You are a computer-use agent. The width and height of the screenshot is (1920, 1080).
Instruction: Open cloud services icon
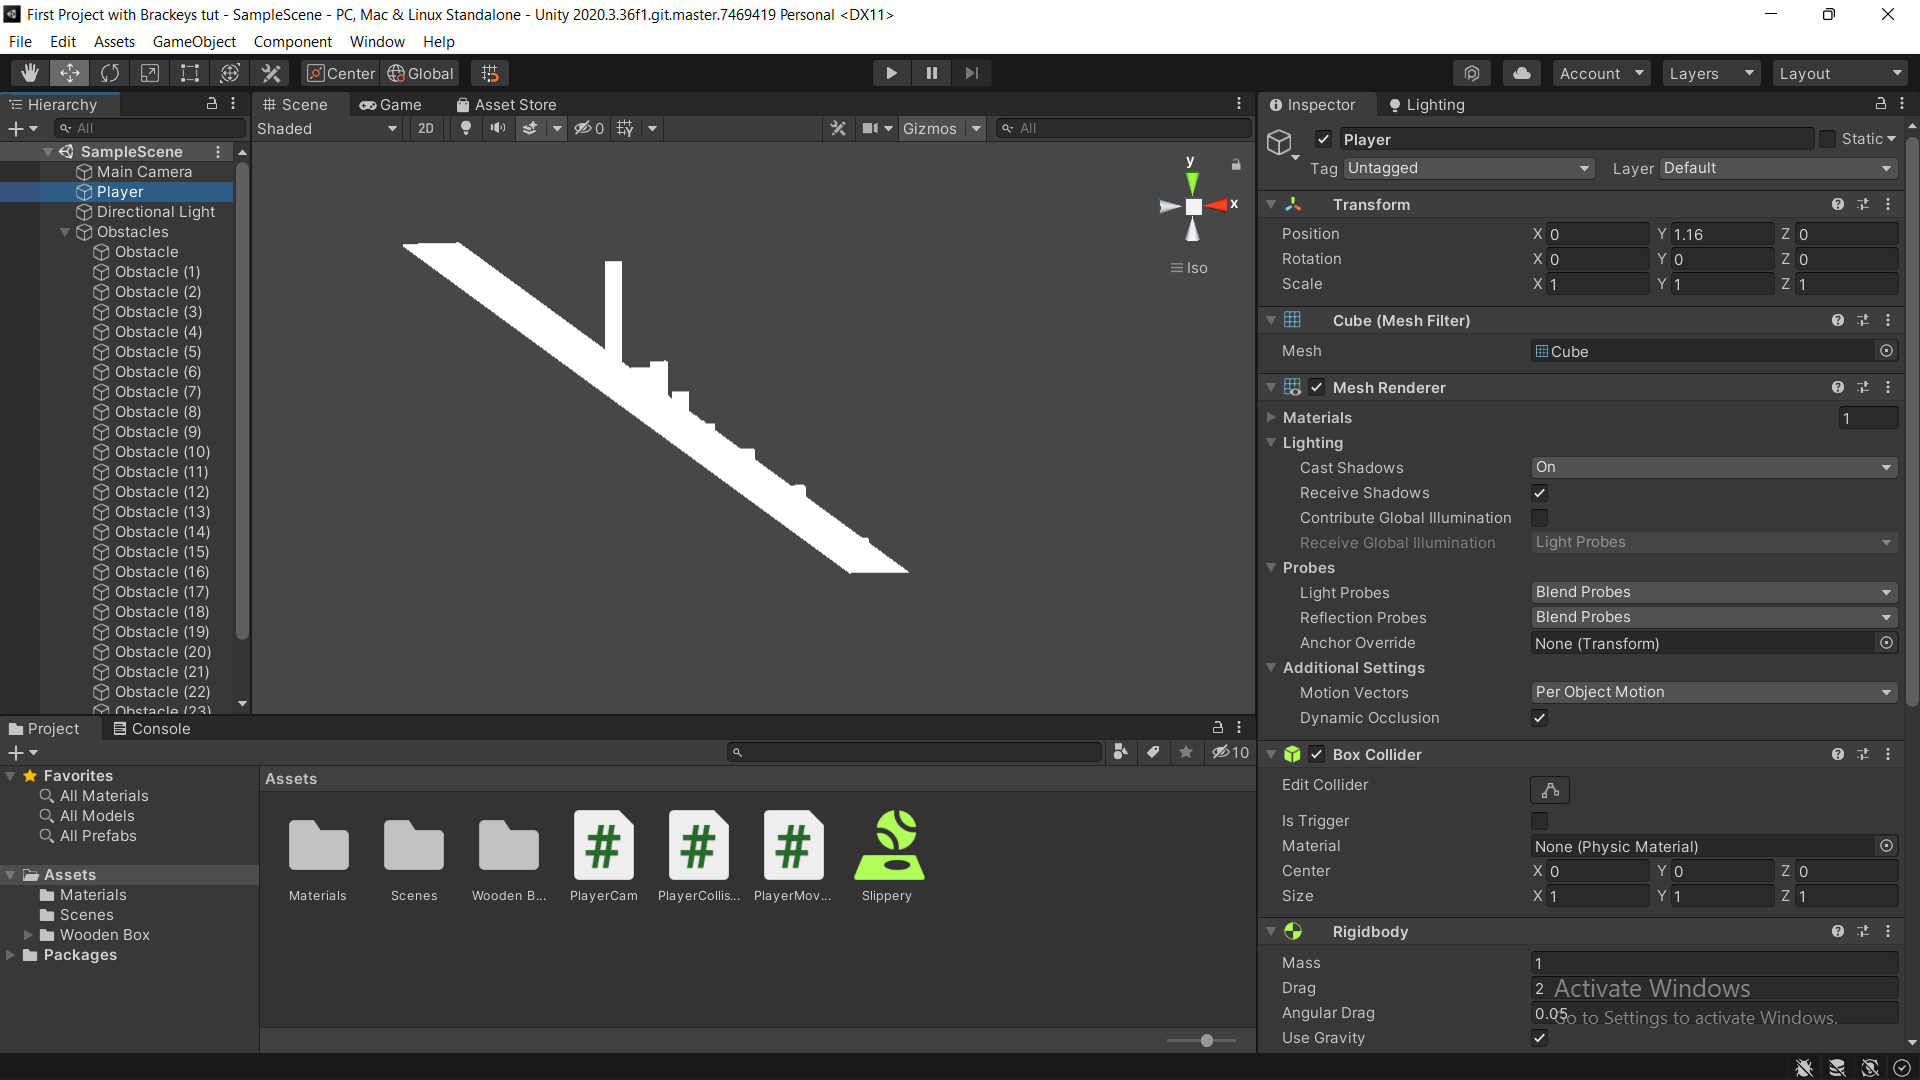coord(1521,73)
